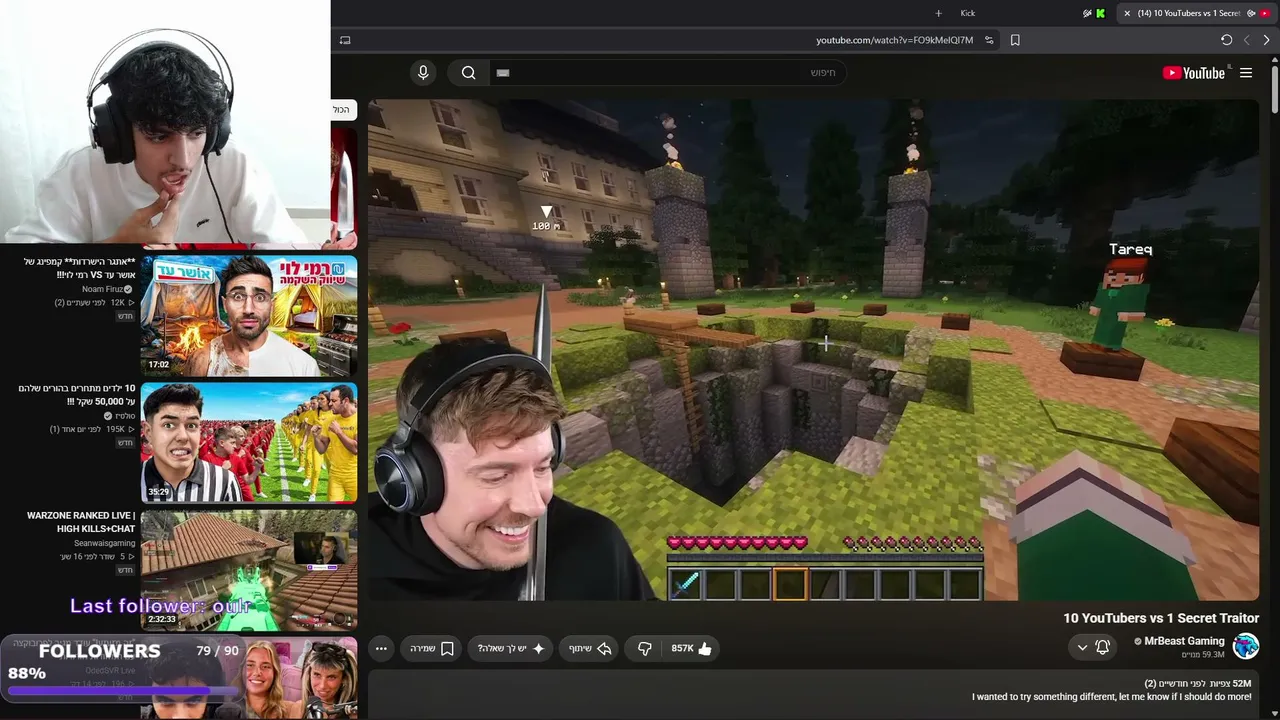The image size is (1280, 720).
Task: Expand the subscription notification bell dropdown
Action: [x=1093, y=647]
